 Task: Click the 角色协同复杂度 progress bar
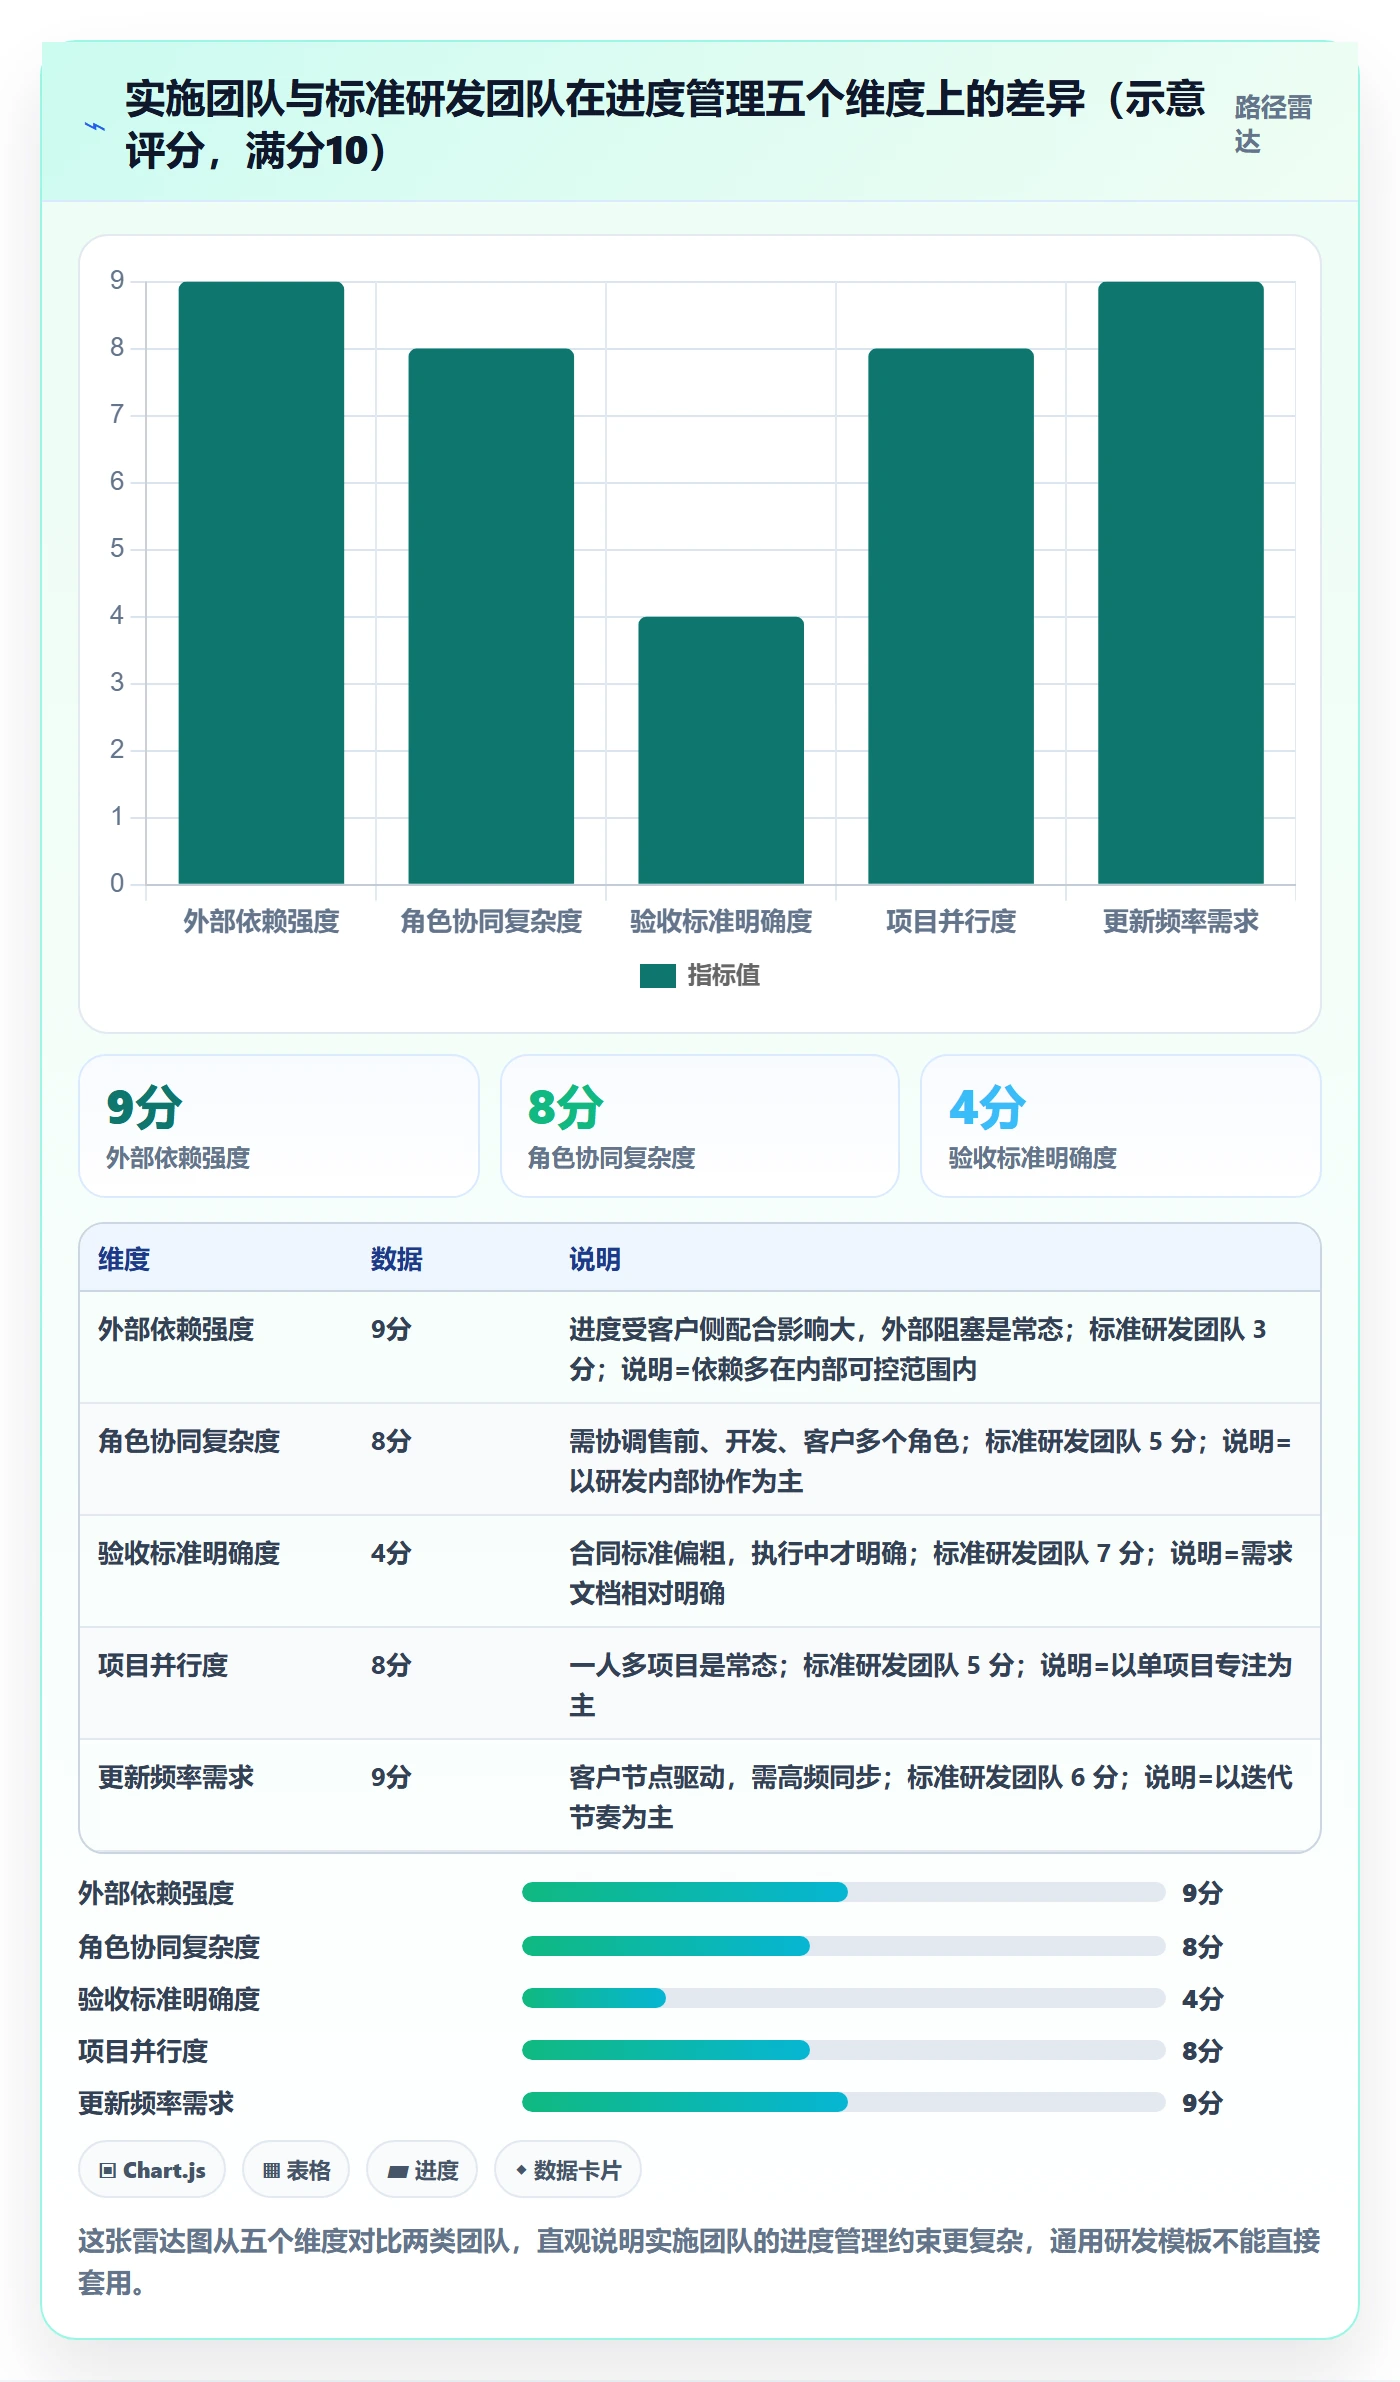tap(844, 1946)
